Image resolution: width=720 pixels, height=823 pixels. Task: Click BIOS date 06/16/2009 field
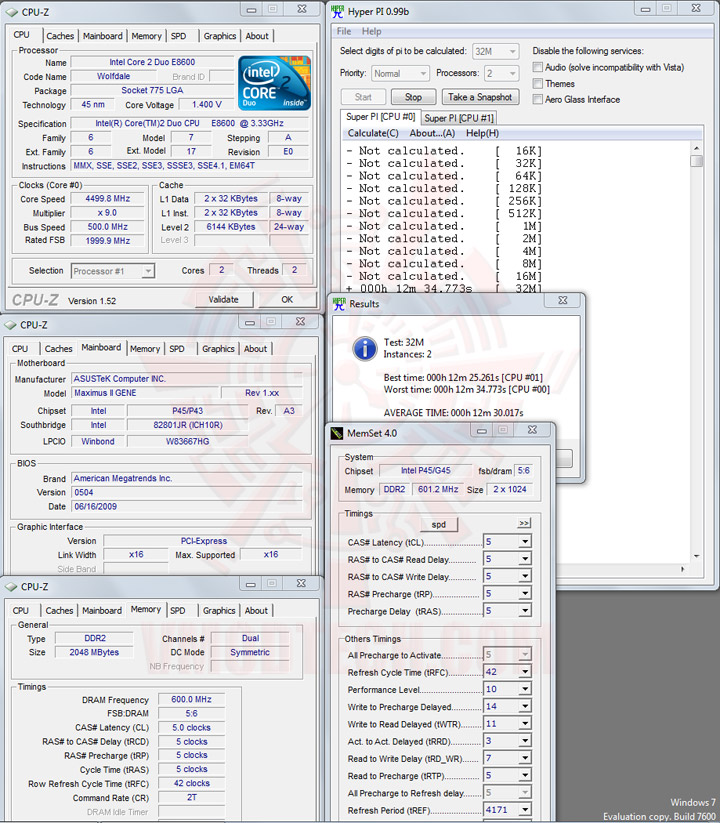point(187,507)
